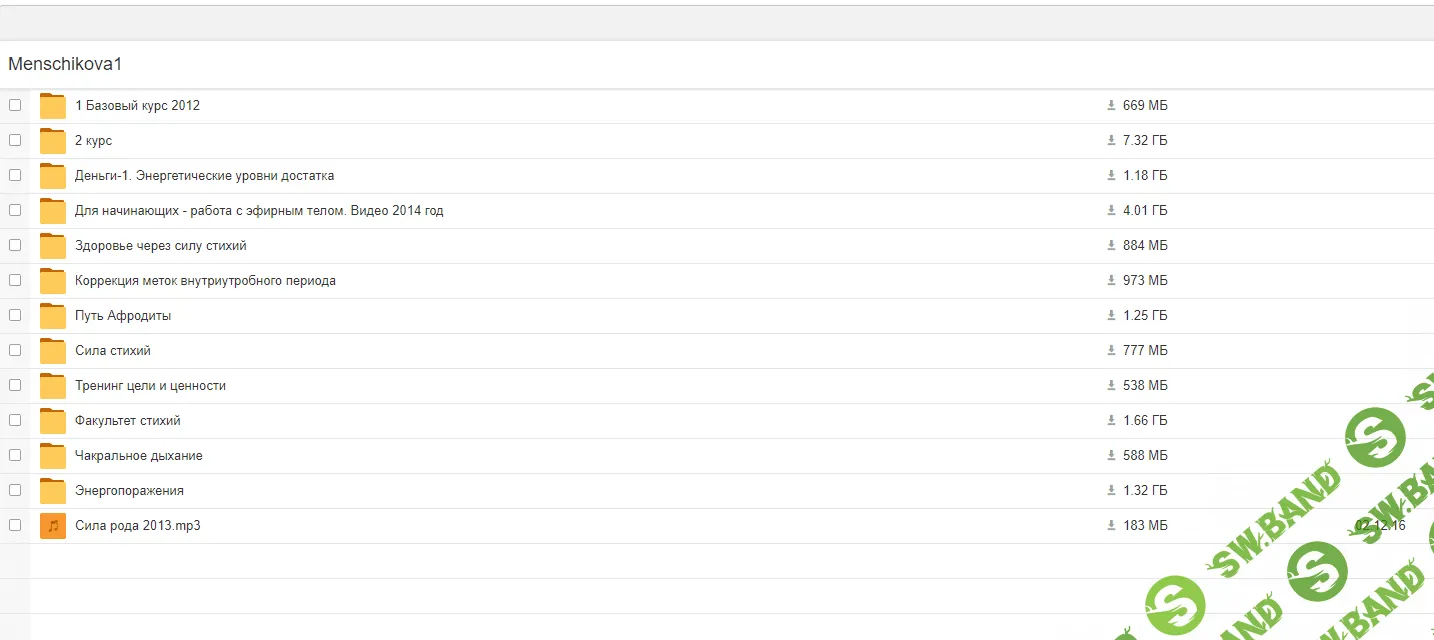The image size is (1434, 640).
Task: Select checkbox for Здоровье через силу стихий
Action: 15,245
